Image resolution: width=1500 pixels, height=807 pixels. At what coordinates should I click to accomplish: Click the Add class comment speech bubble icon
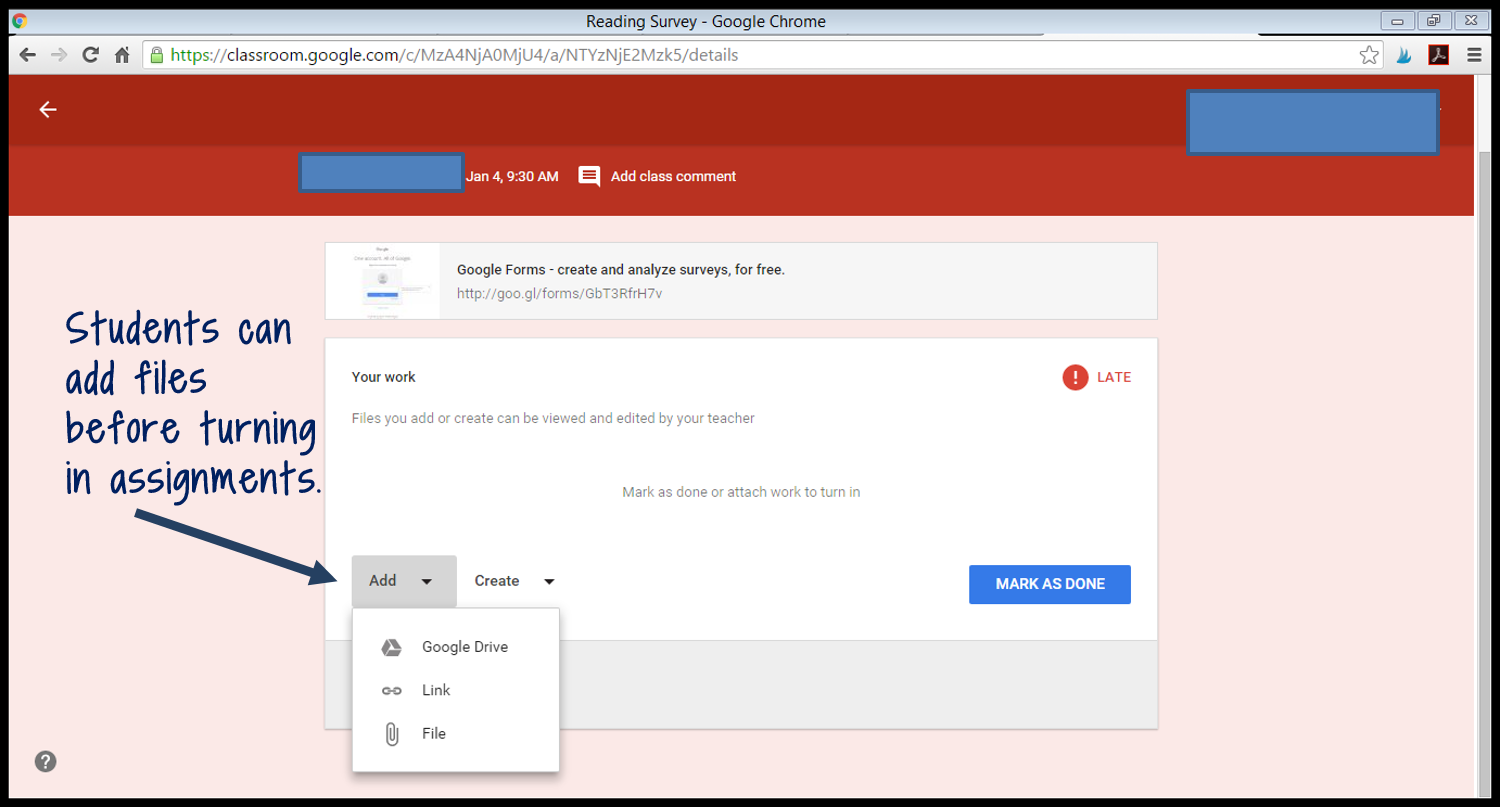pyautogui.click(x=589, y=176)
